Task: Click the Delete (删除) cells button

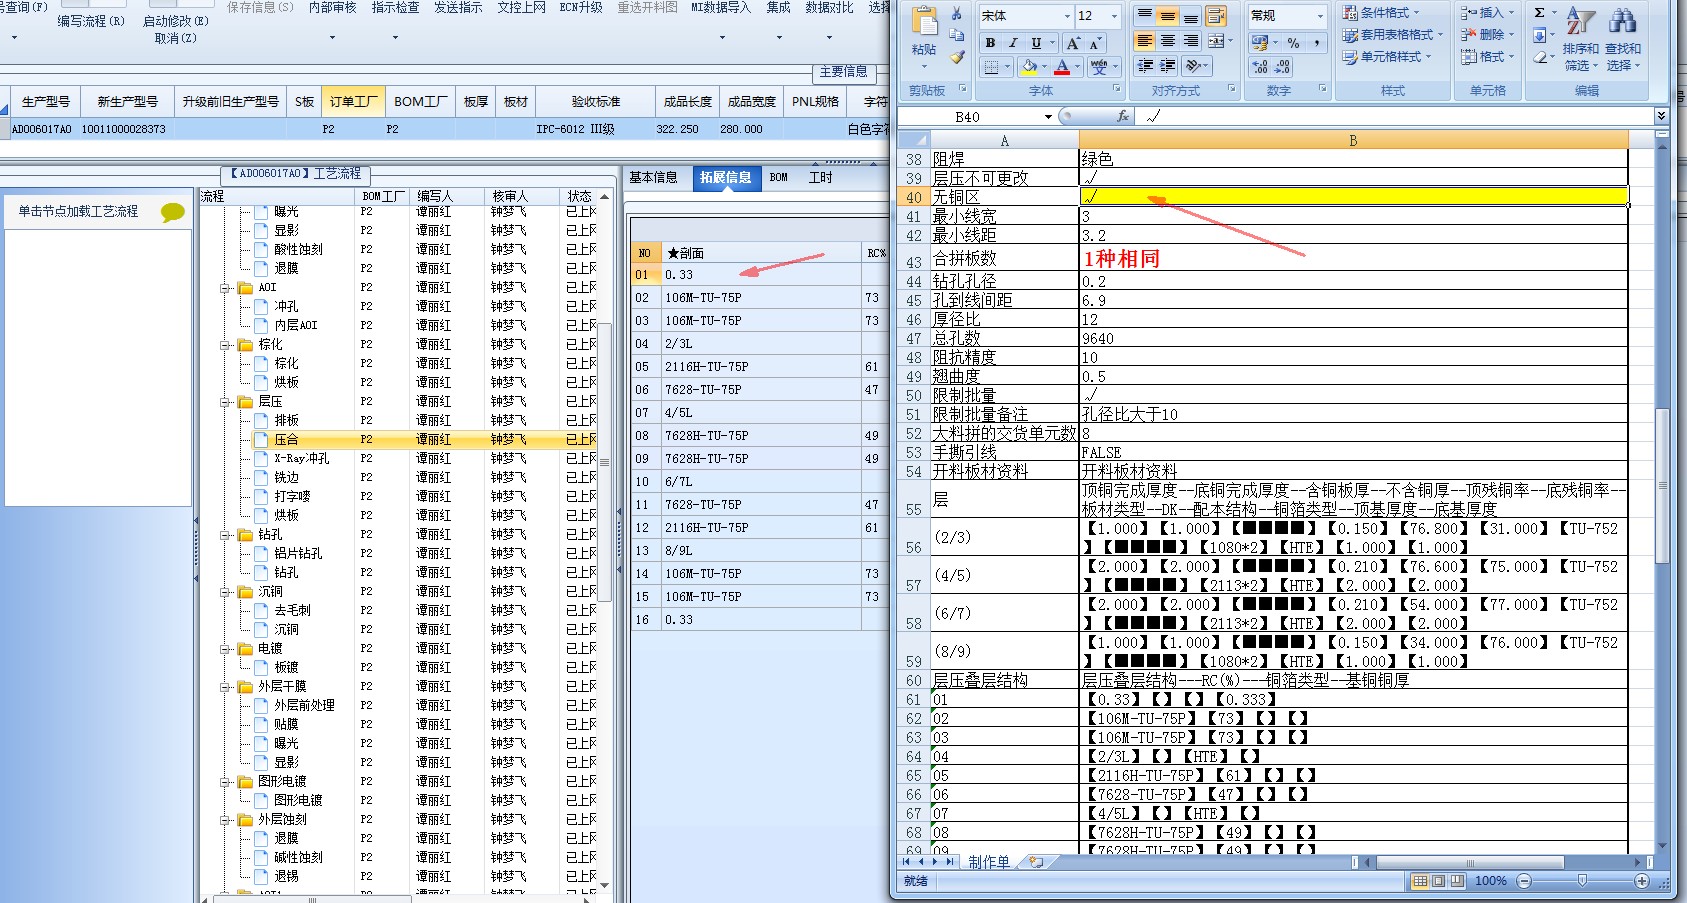Action: click(1486, 35)
